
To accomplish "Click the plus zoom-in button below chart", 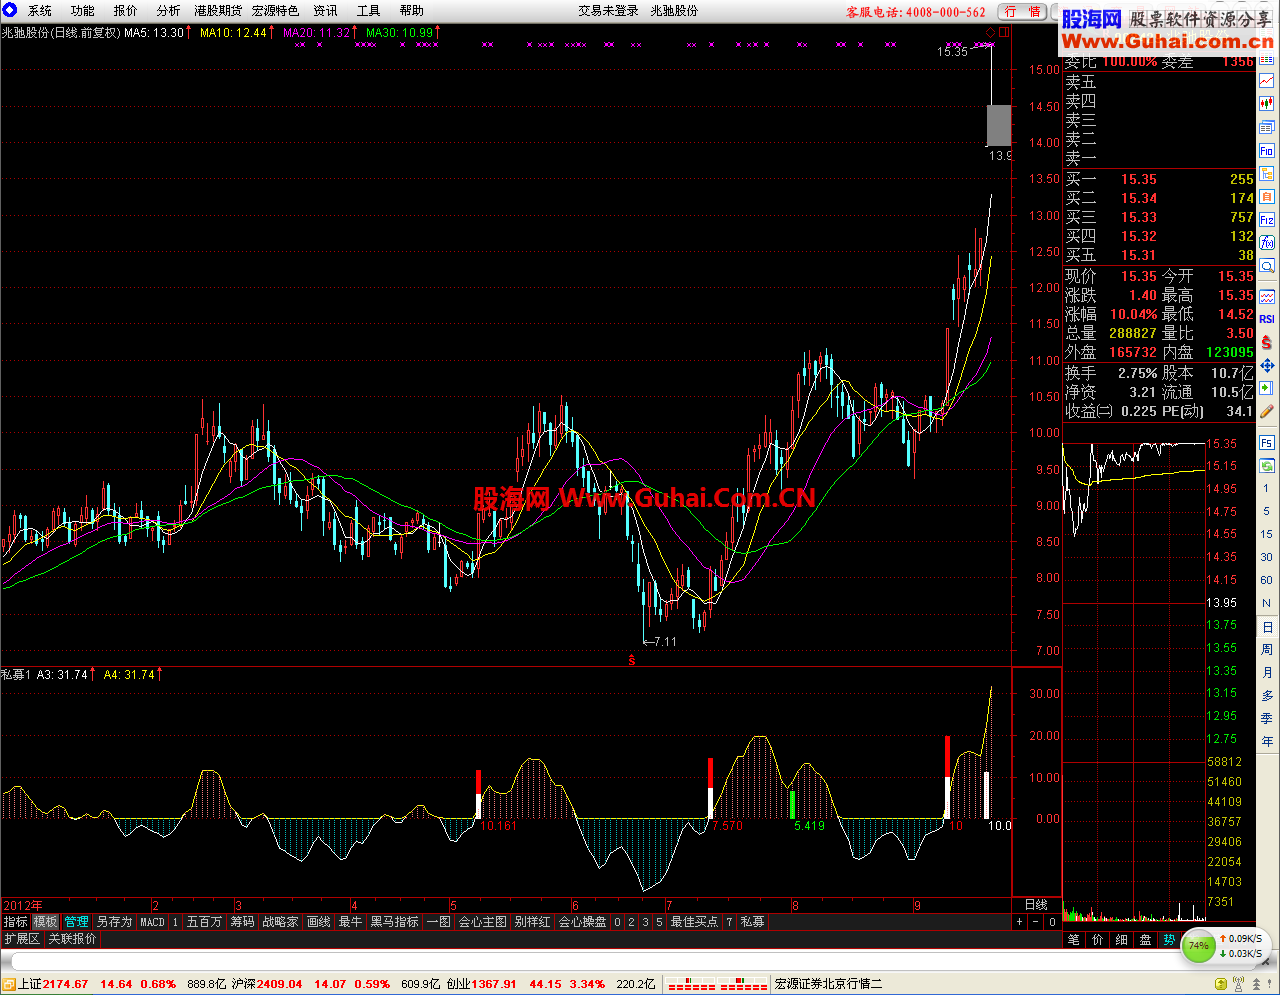I will 1020,922.
